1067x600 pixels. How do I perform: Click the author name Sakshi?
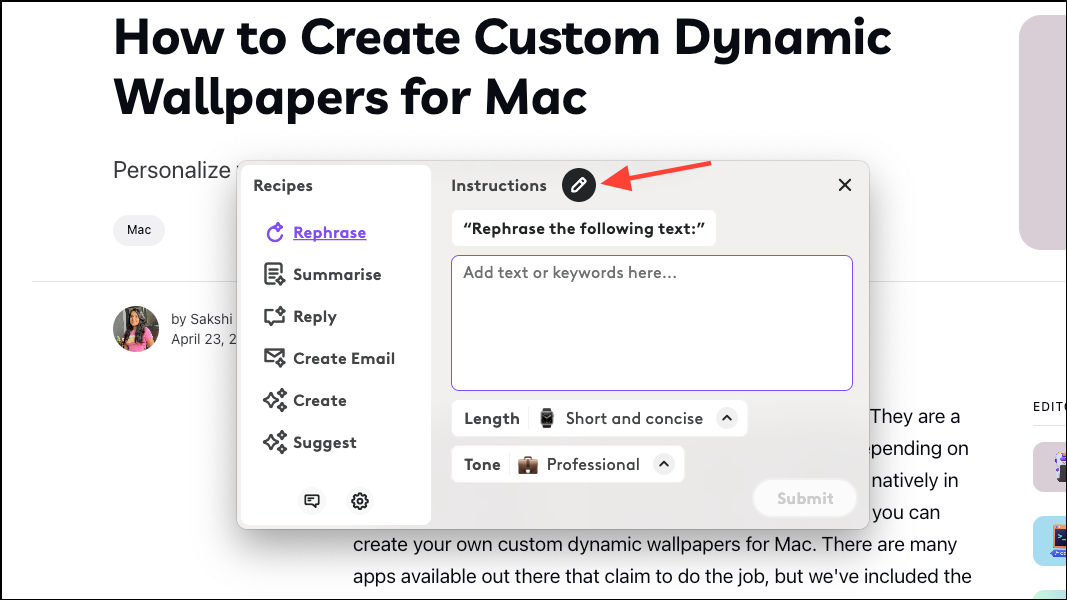211,319
